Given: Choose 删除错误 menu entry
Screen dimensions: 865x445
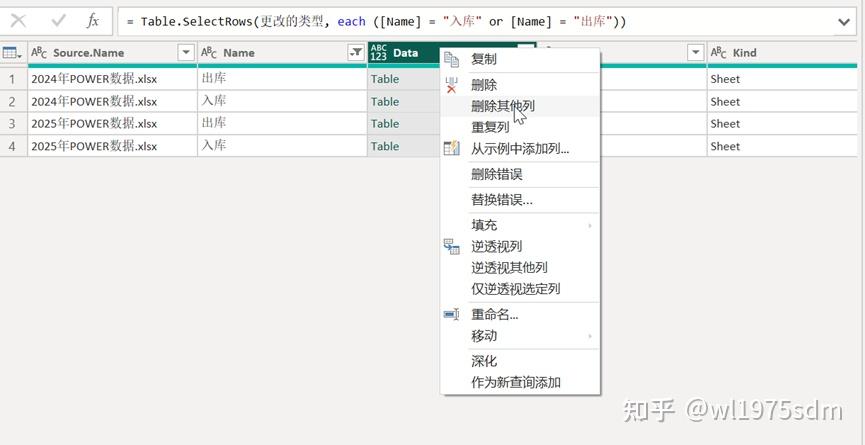Looking at the screenshot, I should (x=520, y=174).
